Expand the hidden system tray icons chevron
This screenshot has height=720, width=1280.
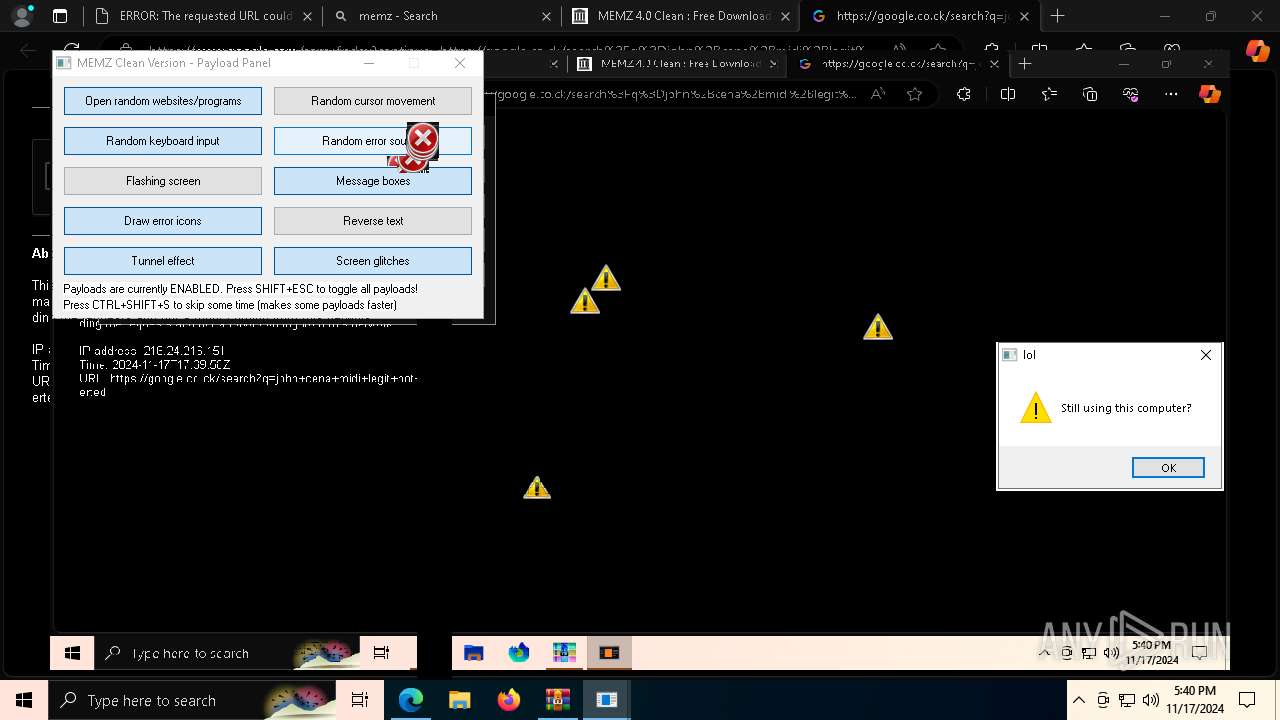click(1078, 700)
